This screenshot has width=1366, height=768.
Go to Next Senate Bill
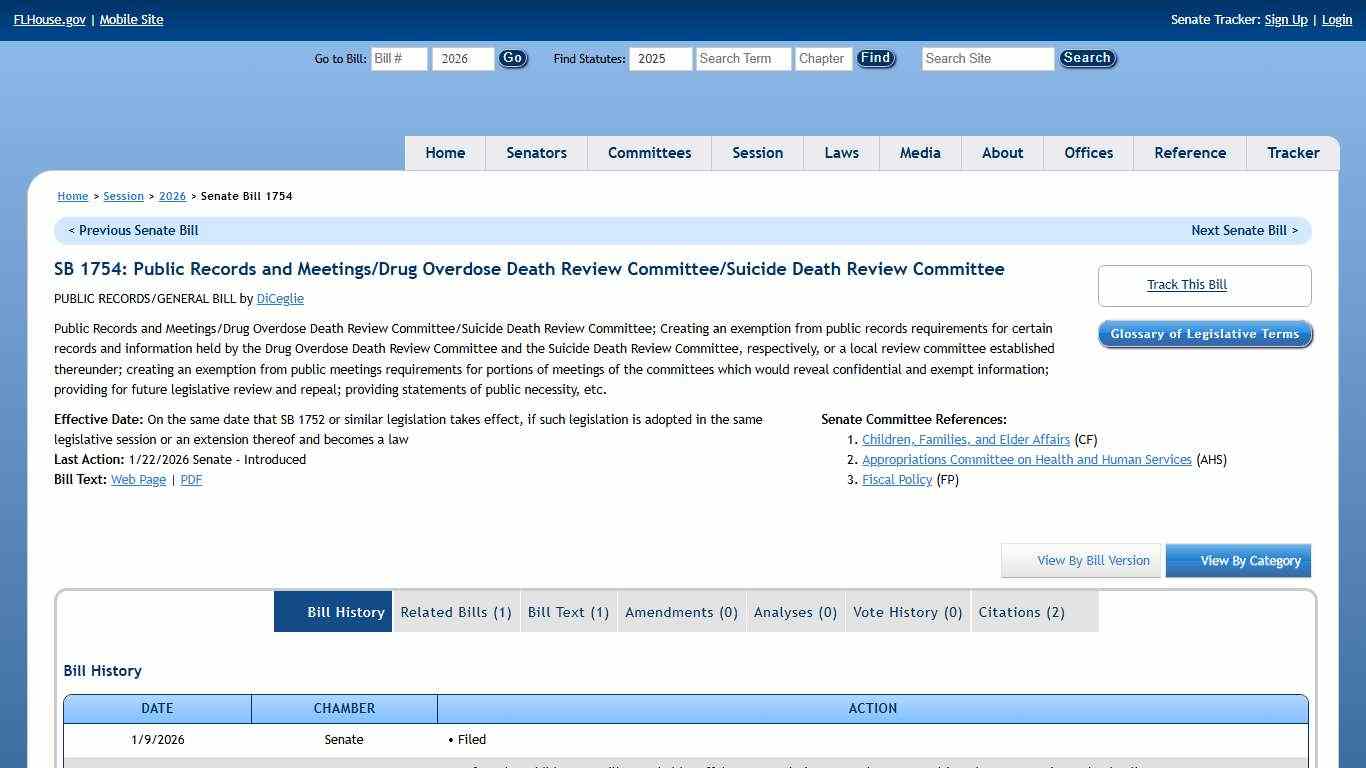[x=1244, y=230]
